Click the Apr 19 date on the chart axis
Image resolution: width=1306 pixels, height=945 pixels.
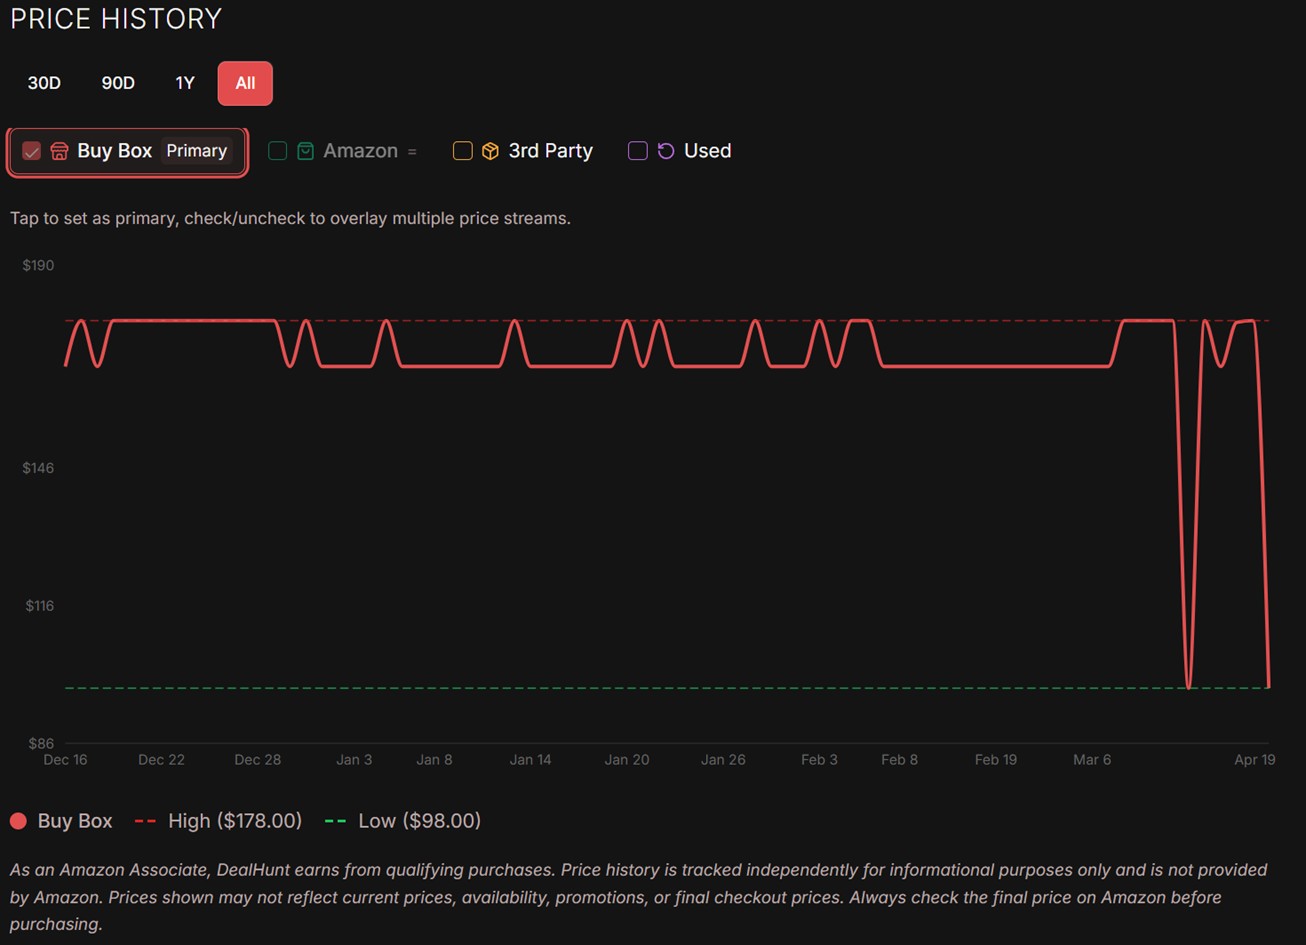click(x=1254, y=760)
